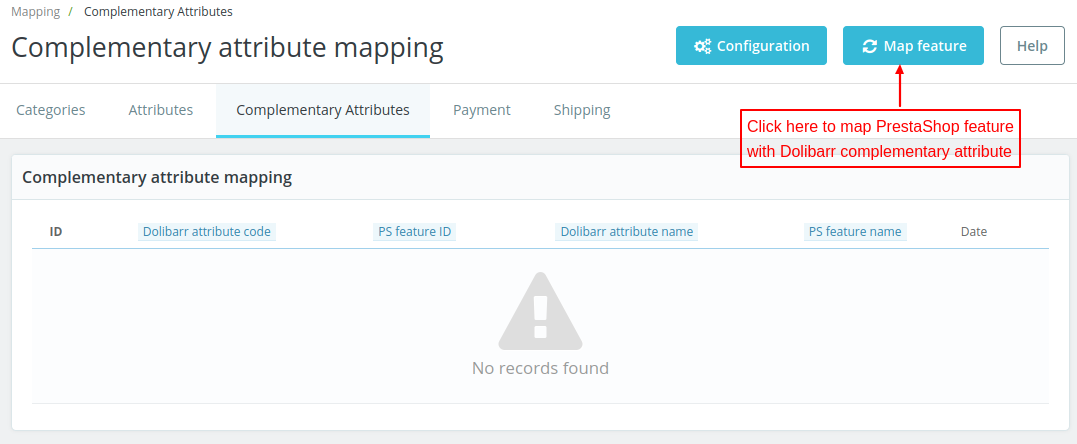This screenshot has height=444, width=1077.
Task: Click the refresh icon on Map feature
Action: pos(869,46)
